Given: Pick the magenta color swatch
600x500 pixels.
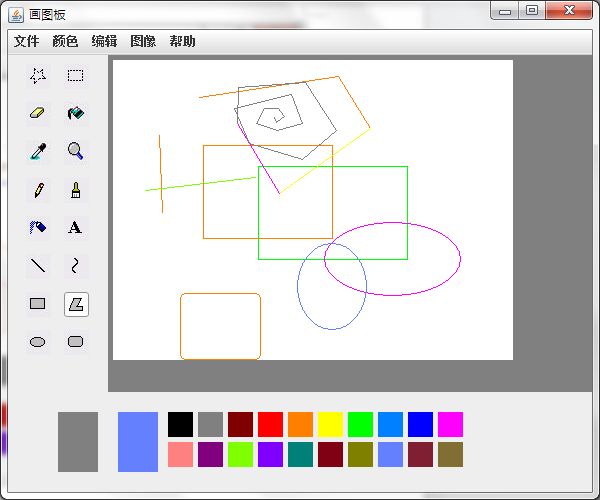Looking at the screenshot, I should (450, 424).
